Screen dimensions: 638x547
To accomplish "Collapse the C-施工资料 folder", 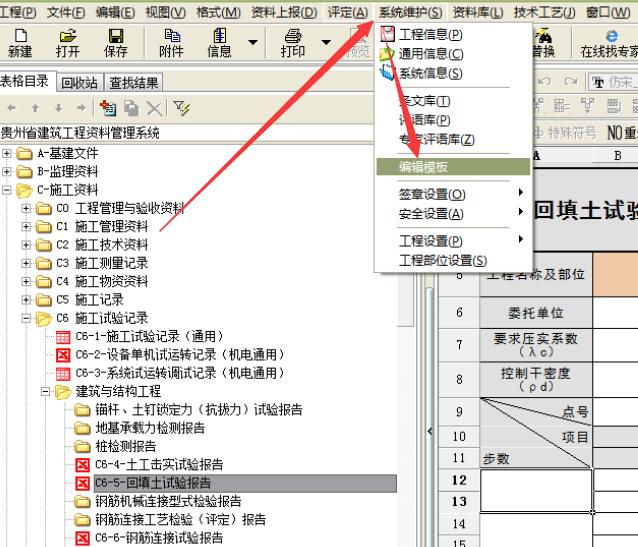I will pyautogui.click(x=7, y=190).
